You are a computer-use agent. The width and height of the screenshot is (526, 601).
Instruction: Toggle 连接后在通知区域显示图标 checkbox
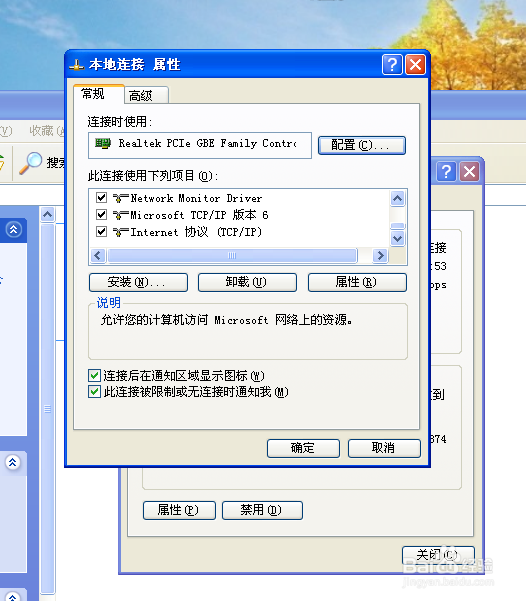point(94,375)
